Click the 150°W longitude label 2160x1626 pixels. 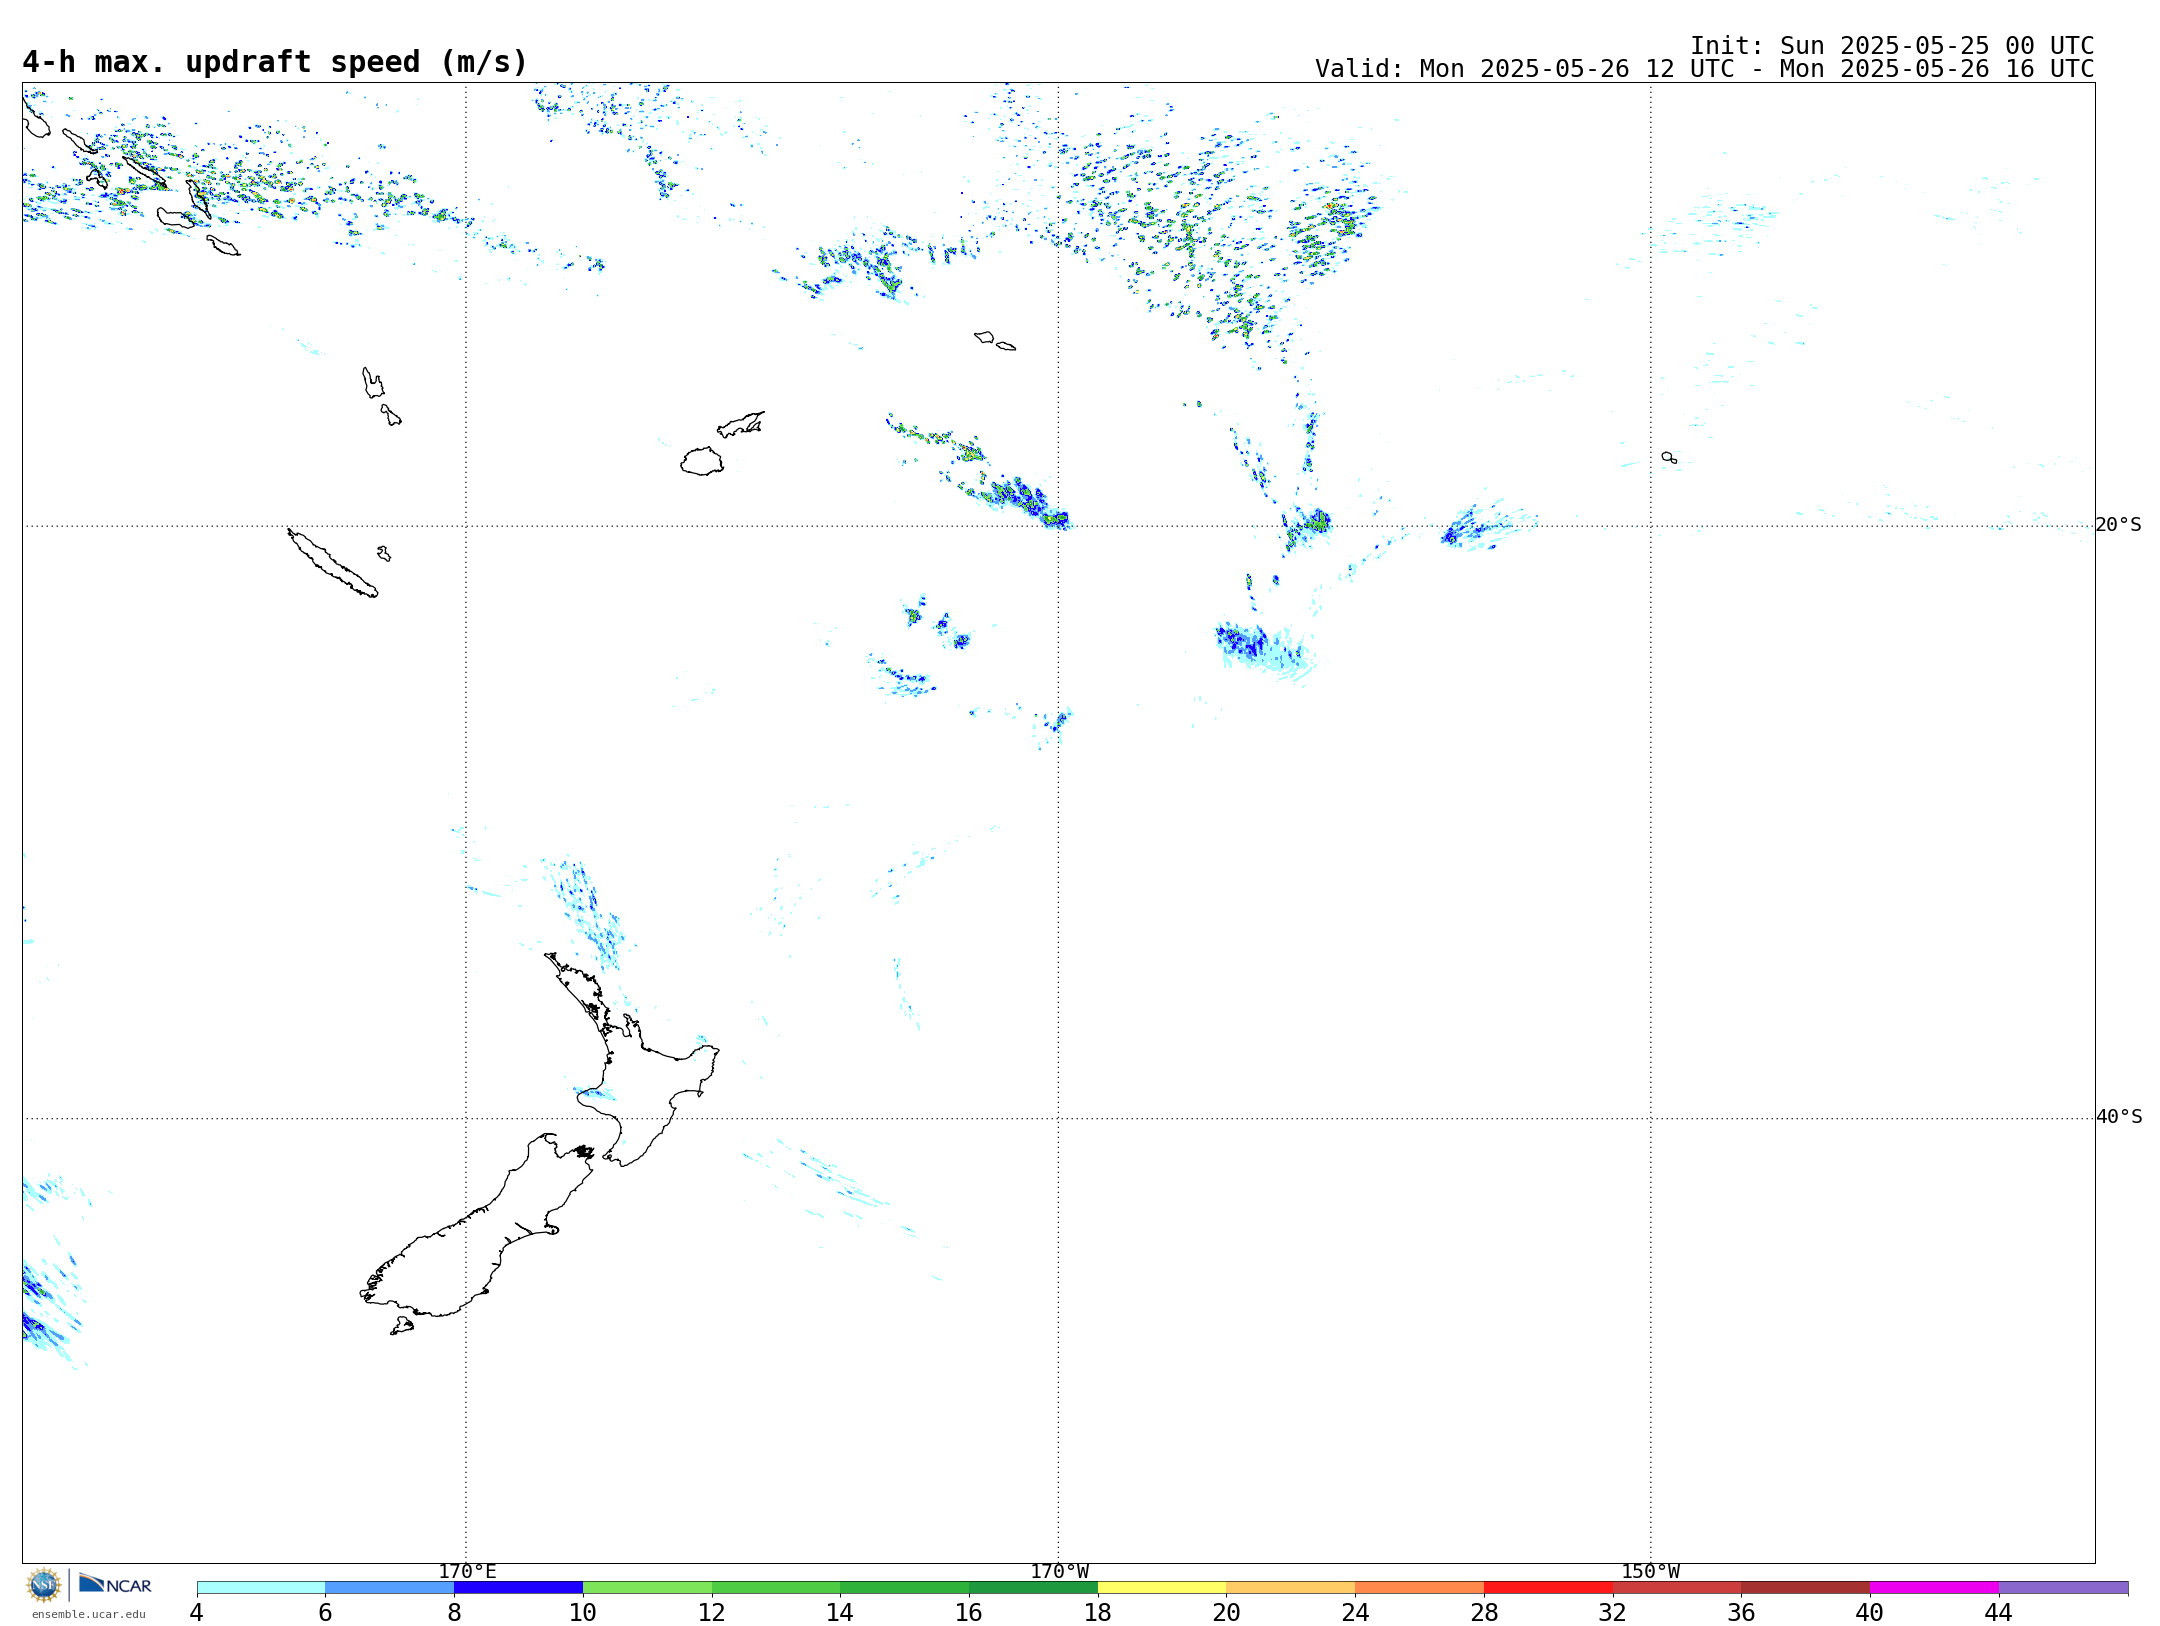[1651, 1572]
